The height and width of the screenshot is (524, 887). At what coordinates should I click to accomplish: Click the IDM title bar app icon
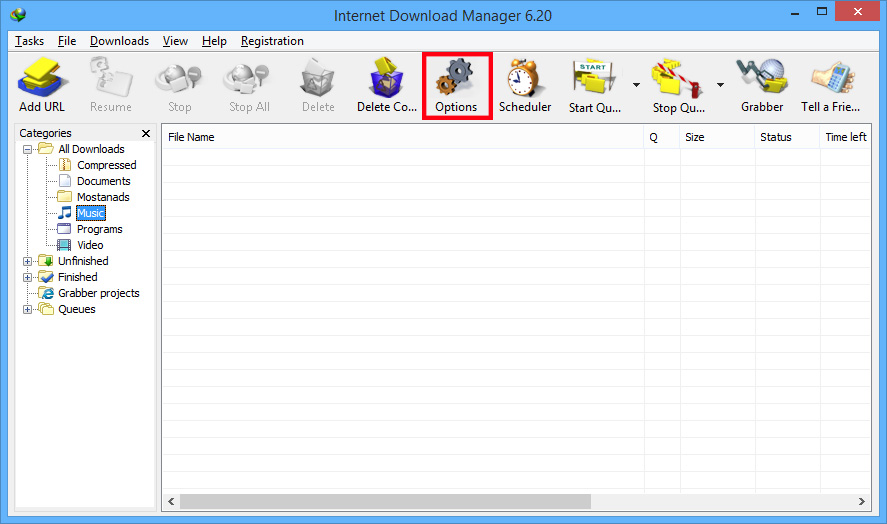[18, 14]
